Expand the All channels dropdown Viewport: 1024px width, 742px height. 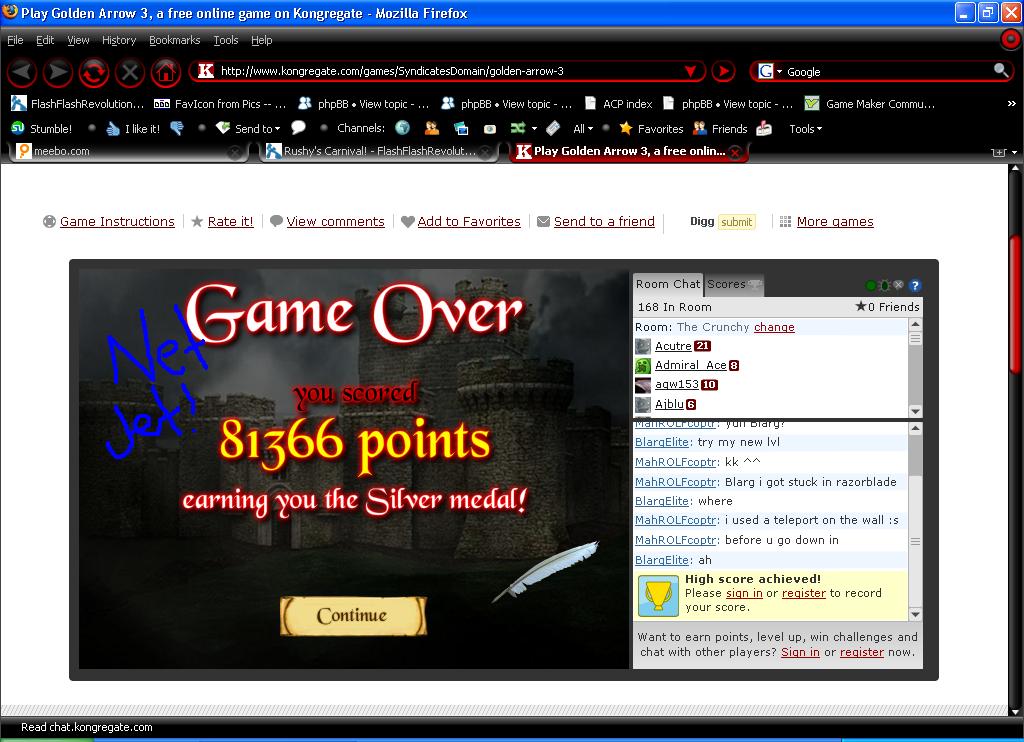point(590,129)
